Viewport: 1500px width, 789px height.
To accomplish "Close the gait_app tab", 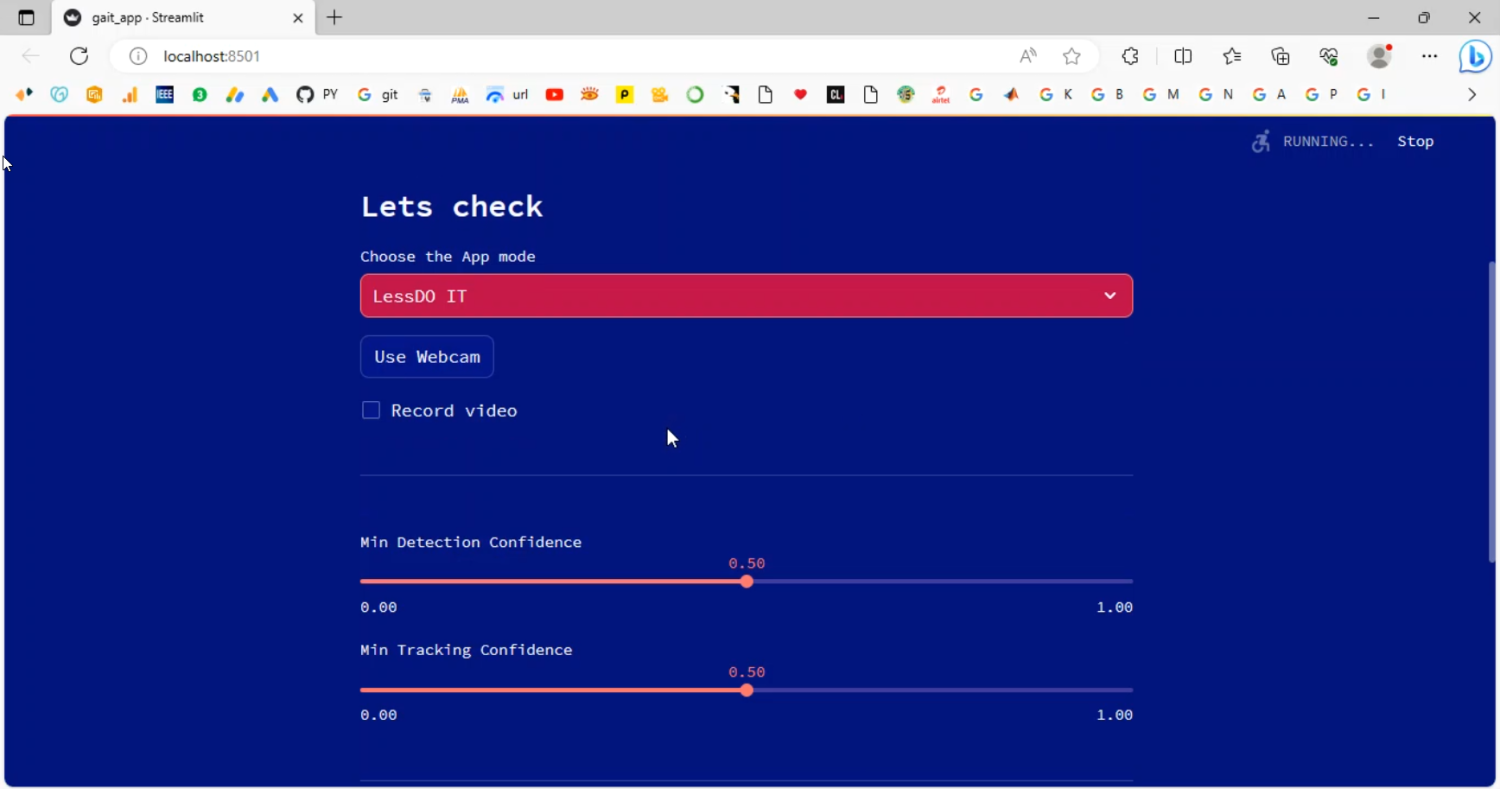I will [x=297, y=18].
